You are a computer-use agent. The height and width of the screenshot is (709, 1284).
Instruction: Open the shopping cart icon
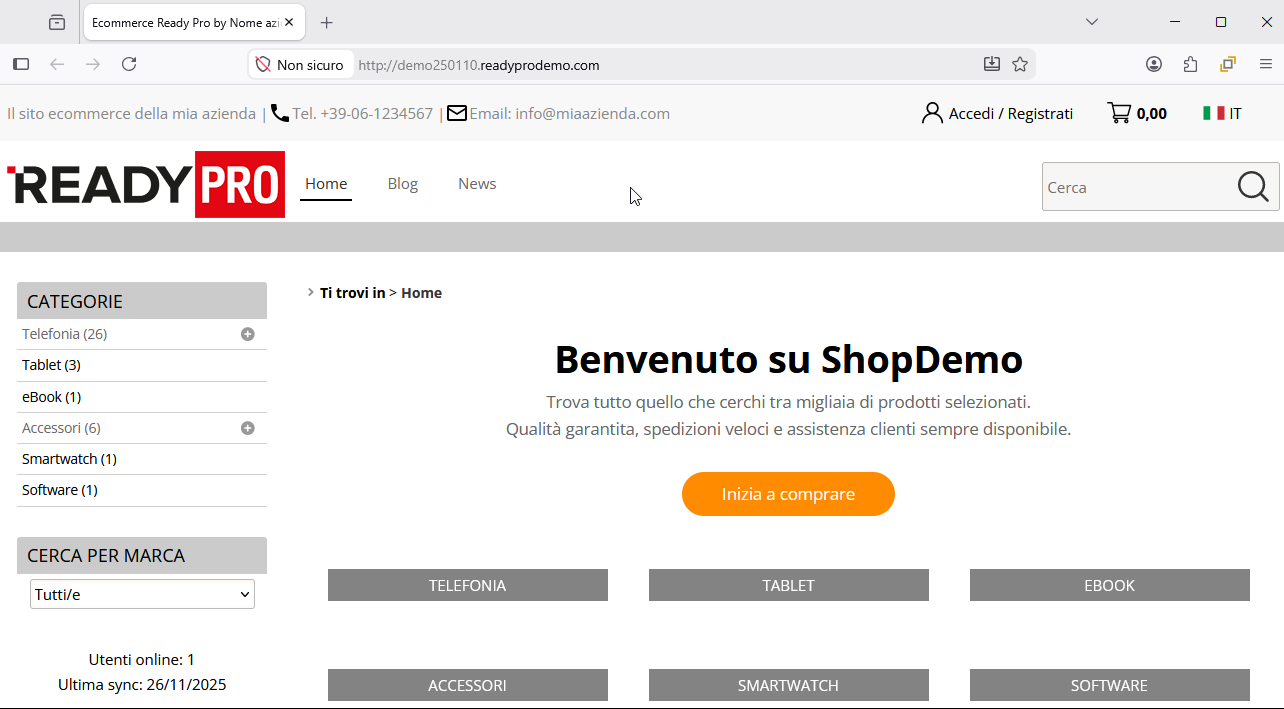click(1119, 113)
